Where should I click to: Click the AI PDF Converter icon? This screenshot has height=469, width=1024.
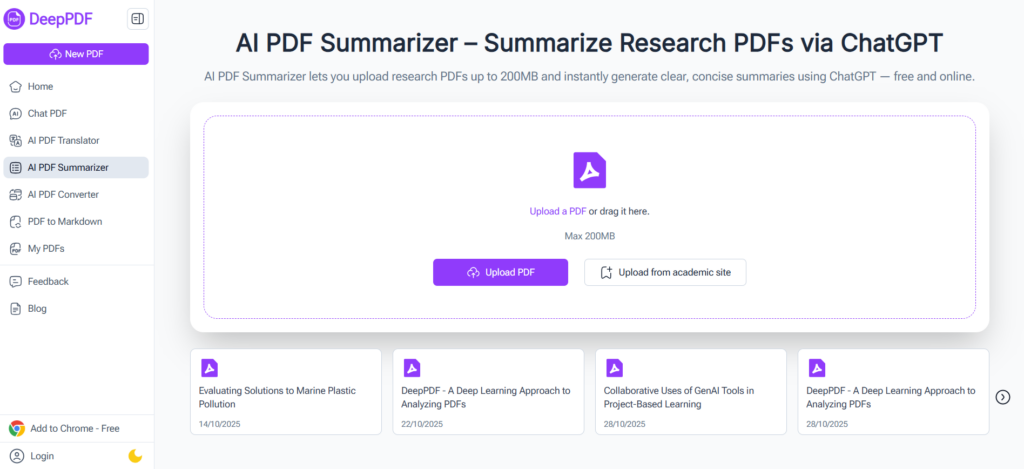16,195
